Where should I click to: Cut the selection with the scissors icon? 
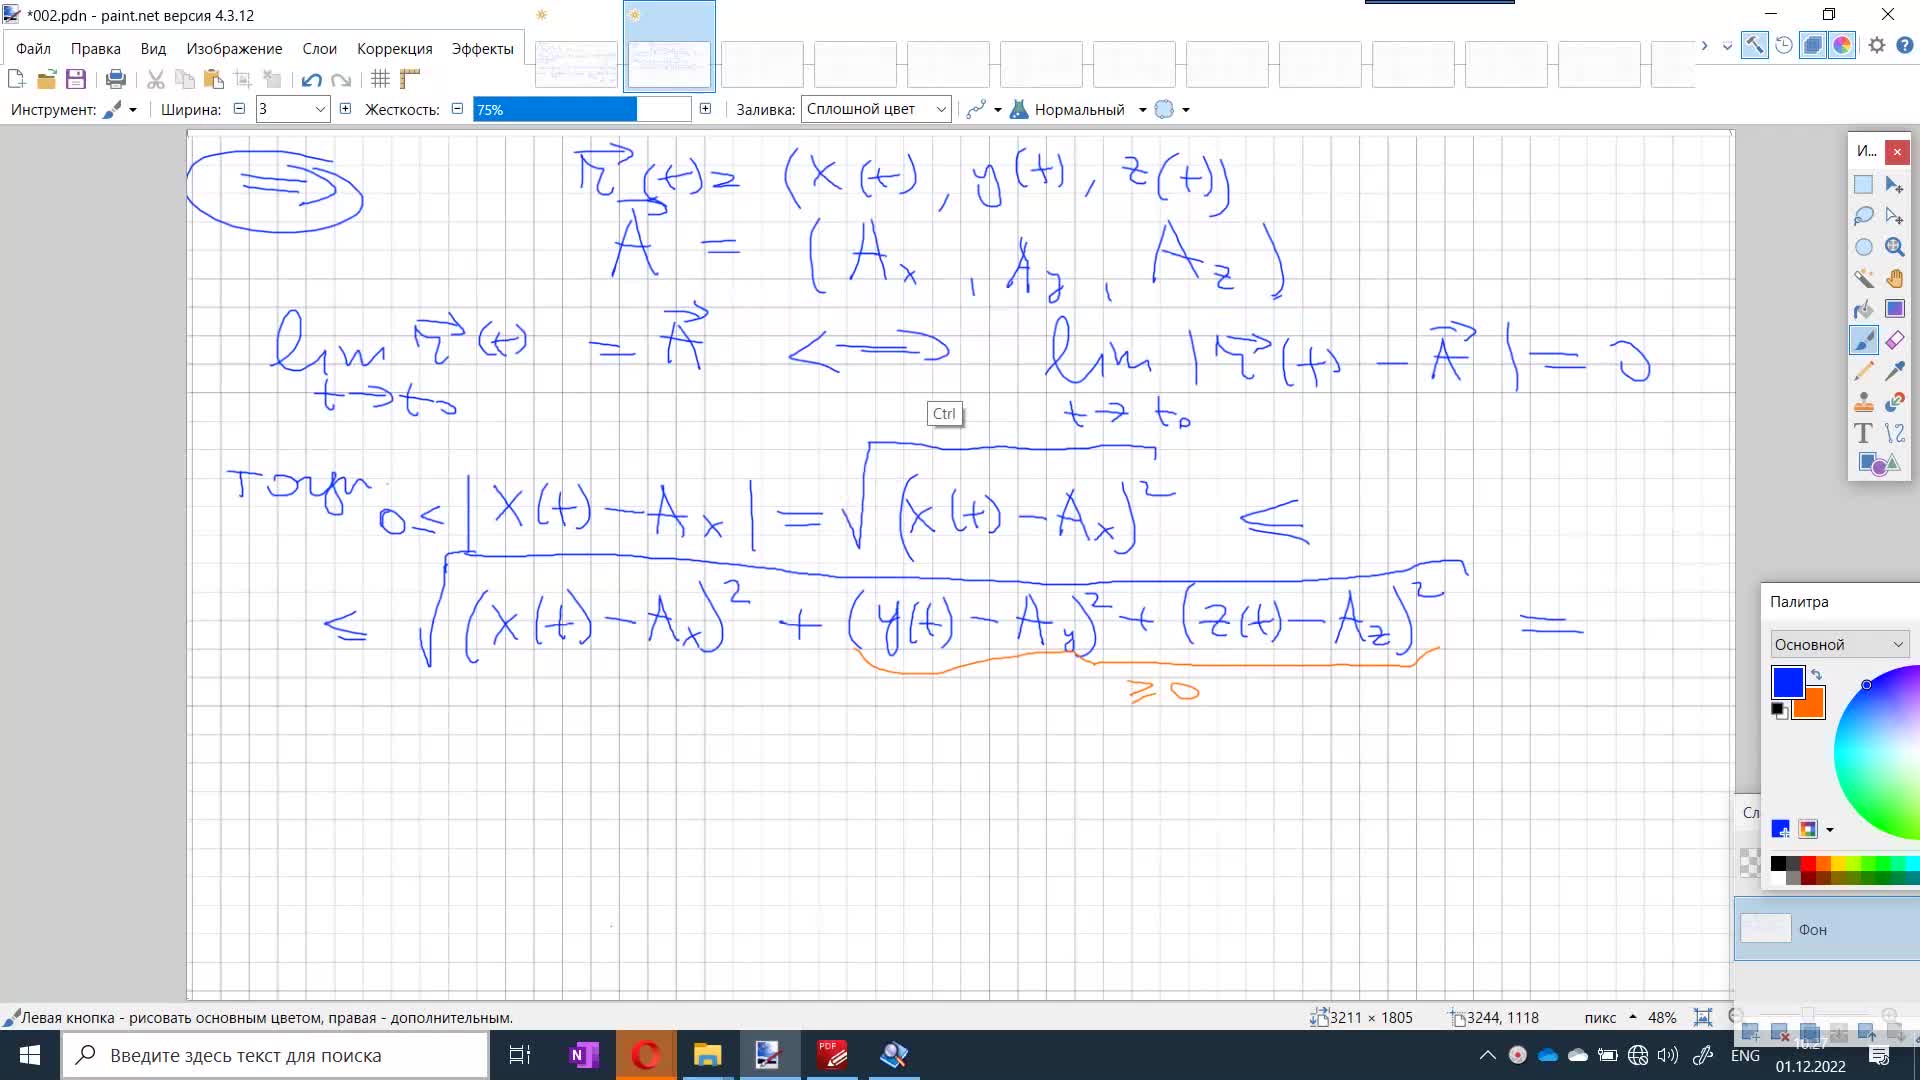tap(155, 79)
